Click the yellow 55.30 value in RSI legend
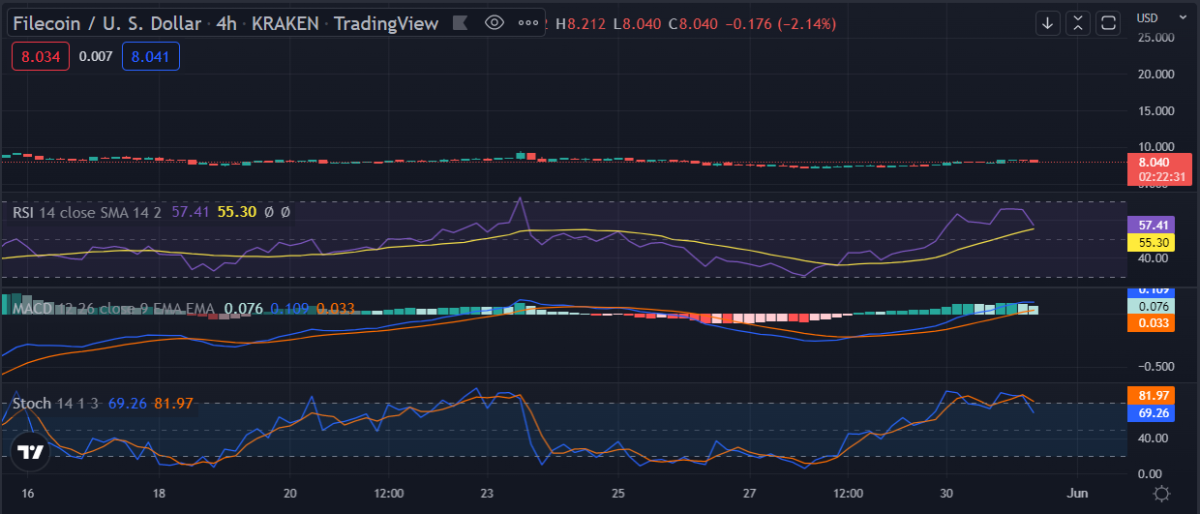Viewport: 1200px width, 514px height. point(238,212)
